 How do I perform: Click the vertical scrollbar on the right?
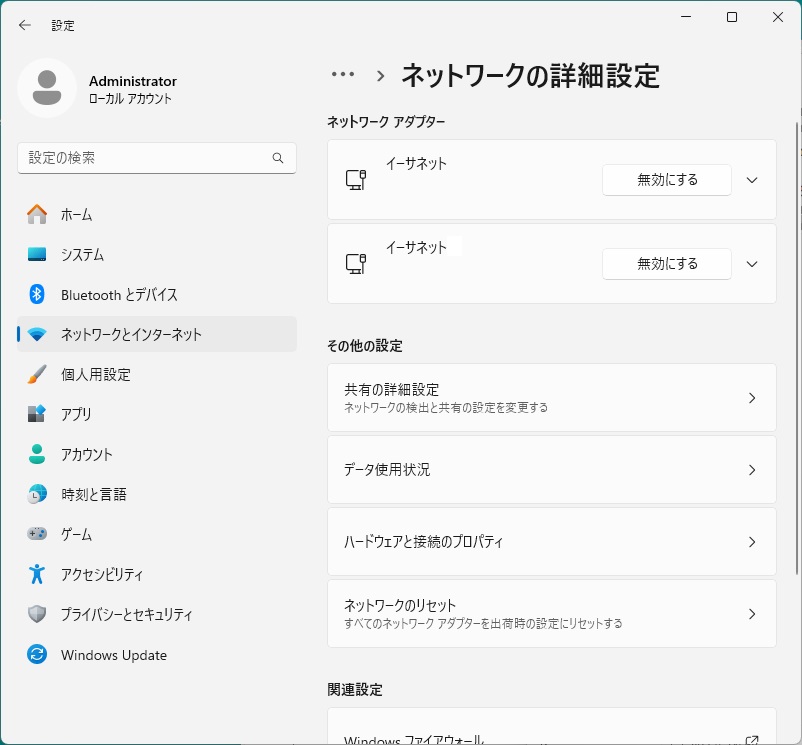point(797,348)
